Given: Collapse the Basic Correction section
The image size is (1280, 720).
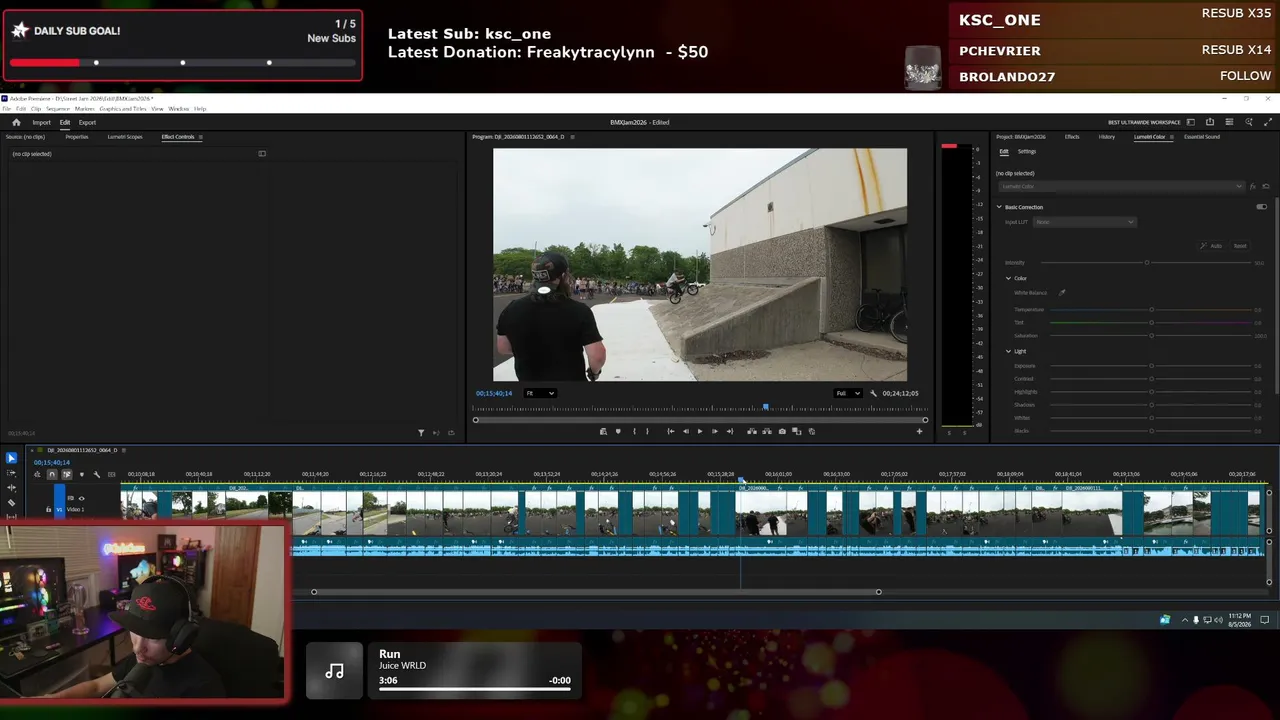Looking at the screenshot, I should [998, 207].
